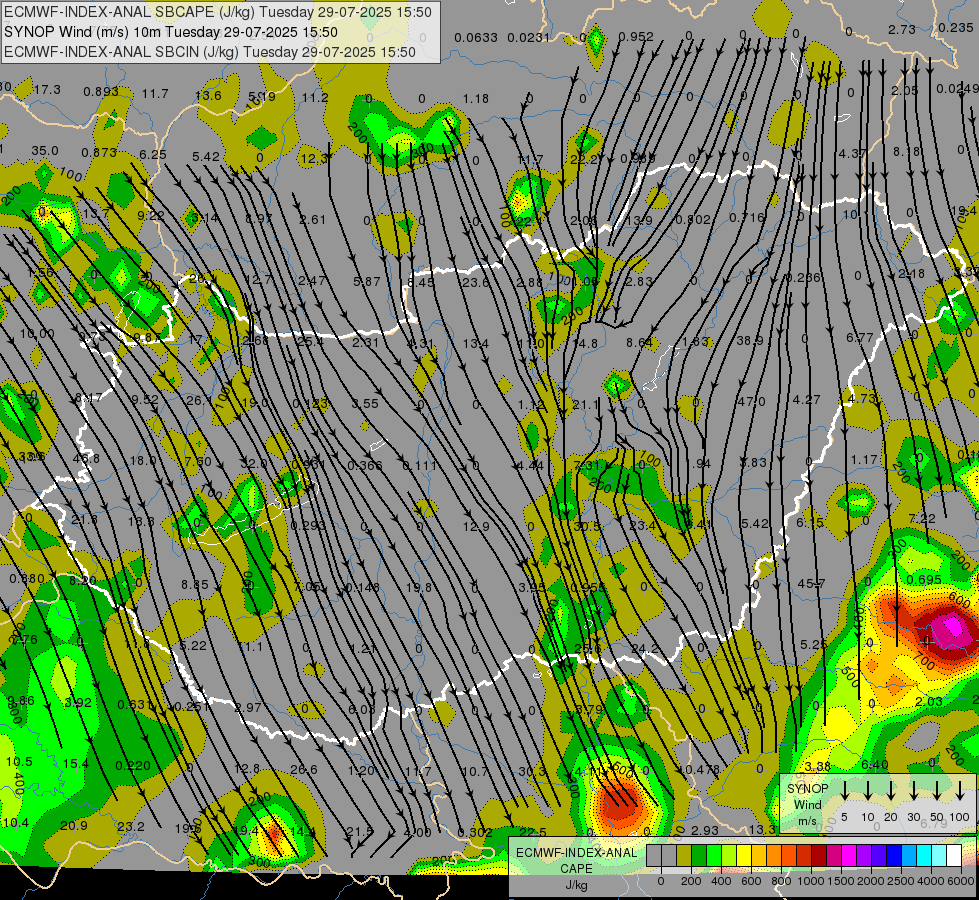Image resolution: width=979 pixels, height=900 pixels.
Task: Click the value 0.695 above the magenta core
Action: tap(923, 580)
